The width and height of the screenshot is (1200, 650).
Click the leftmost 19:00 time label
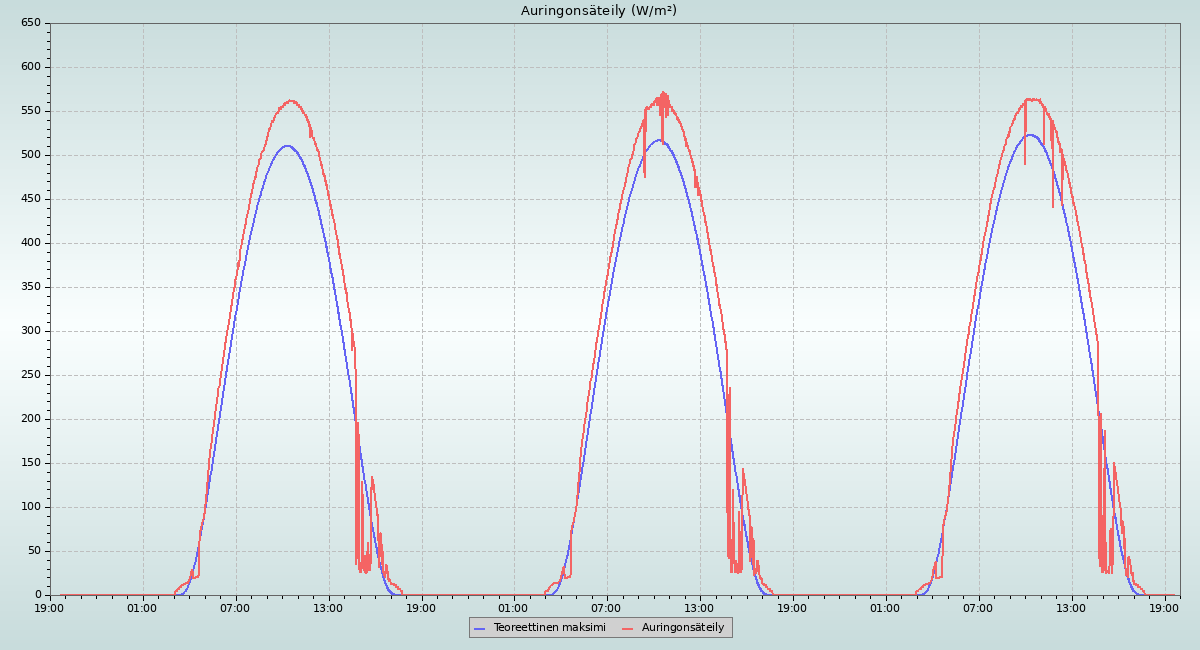(50, 608)
